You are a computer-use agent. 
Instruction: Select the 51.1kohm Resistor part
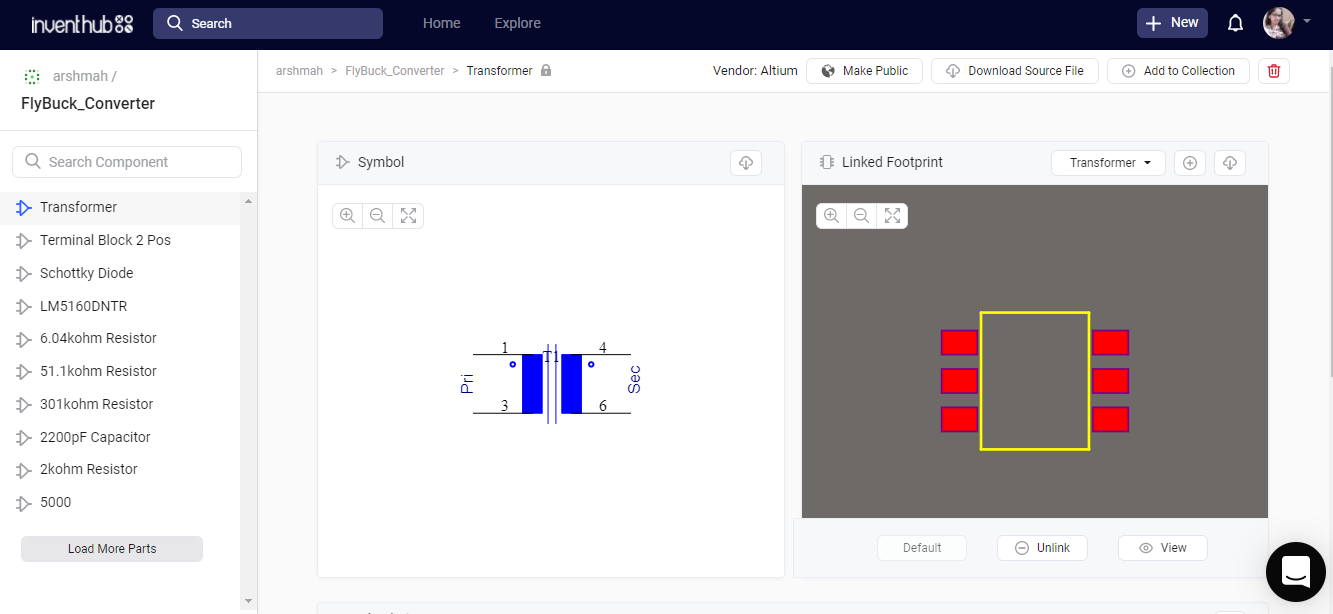(120, 371)
